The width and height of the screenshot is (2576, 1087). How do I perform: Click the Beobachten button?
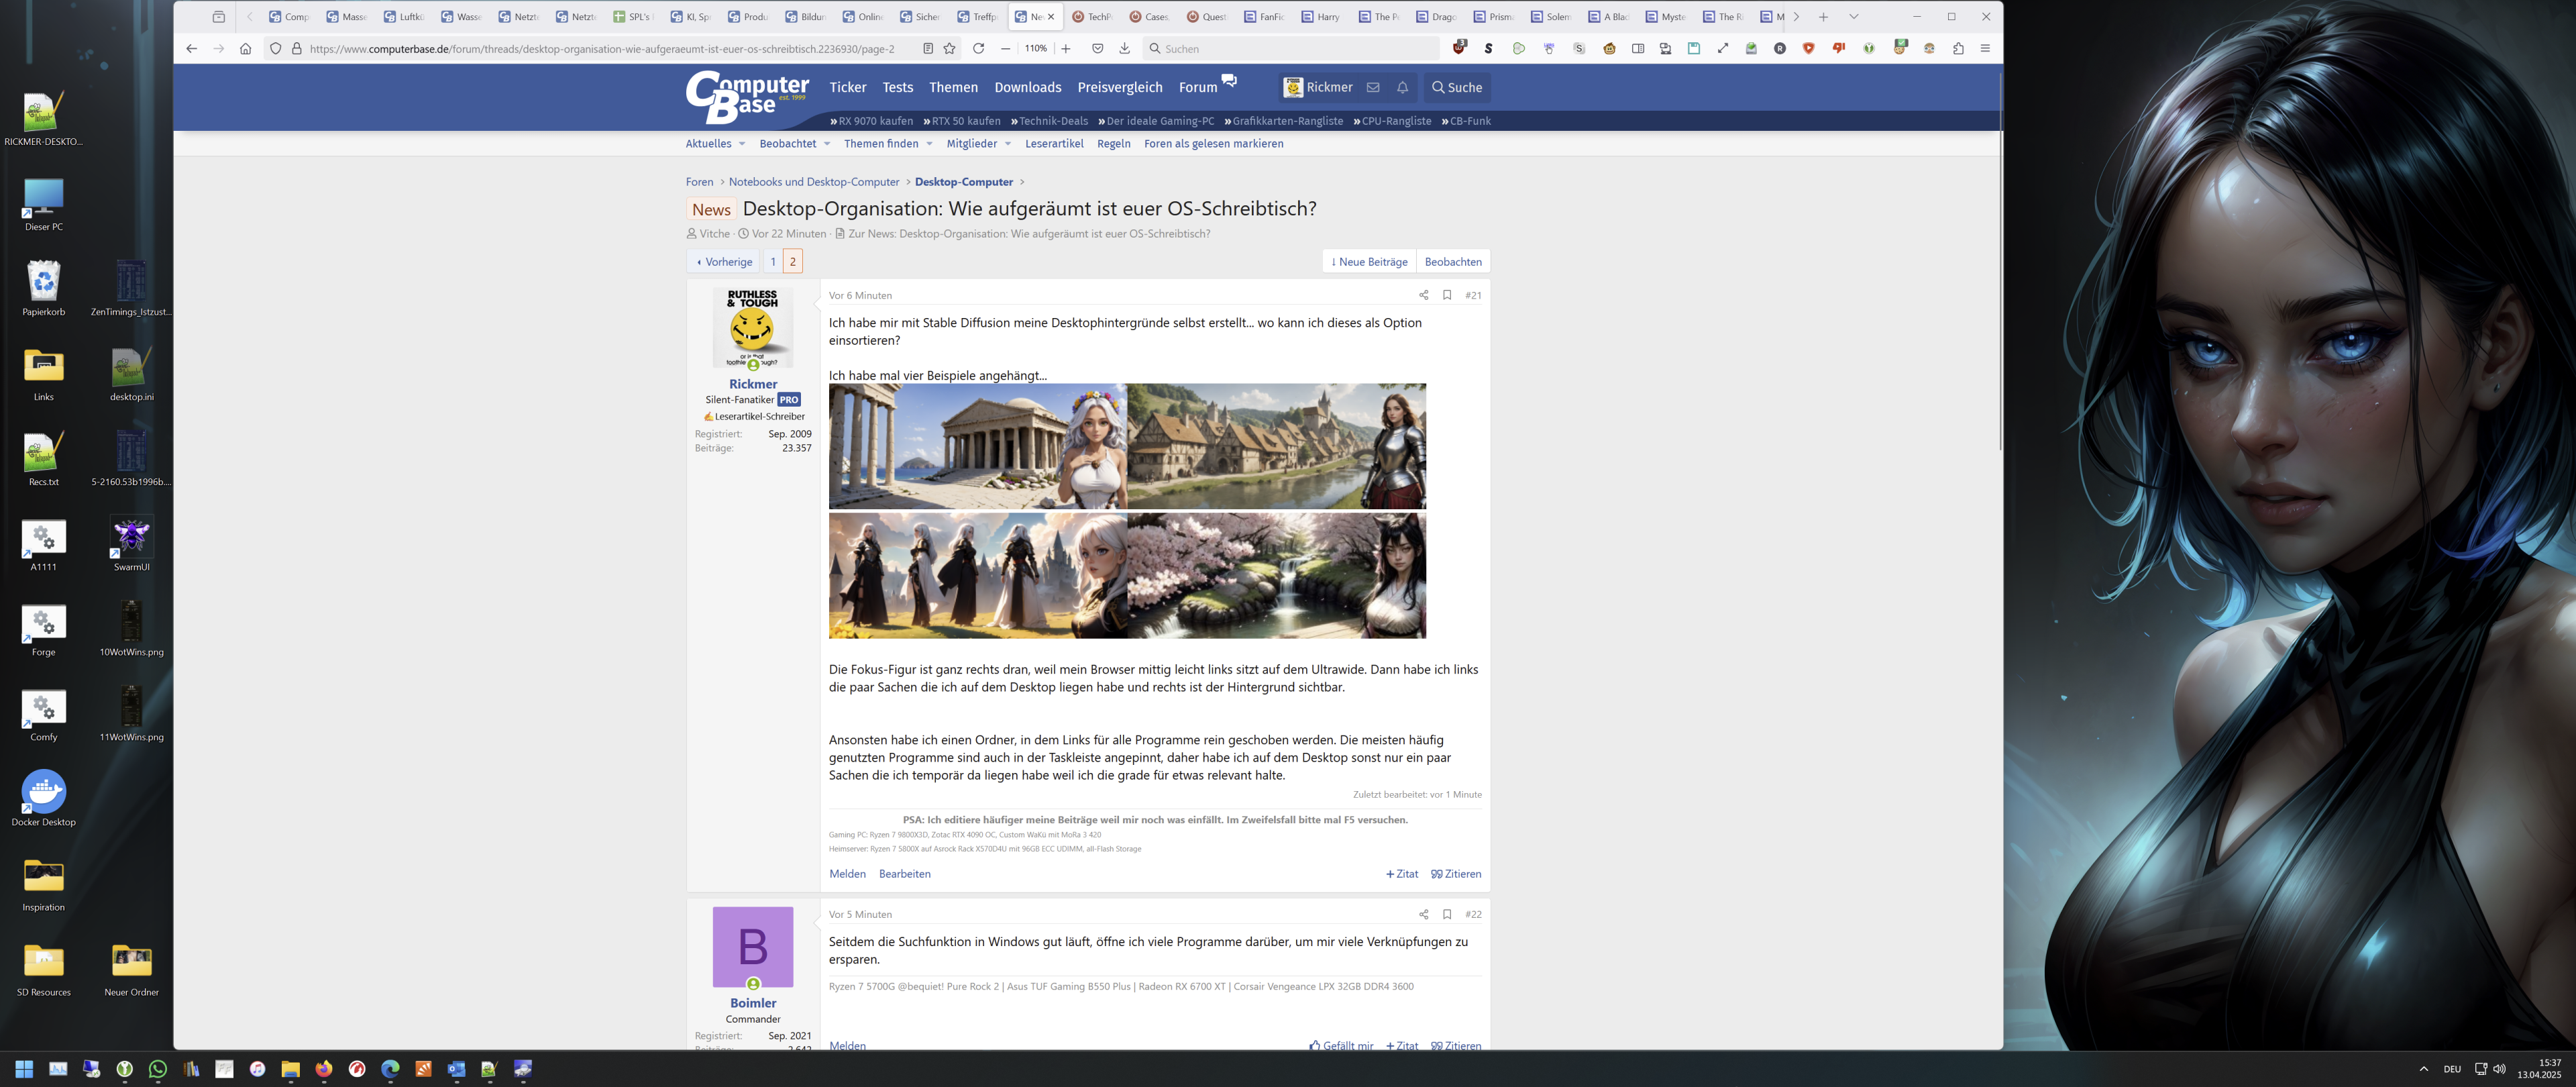tap(1453, 262)
